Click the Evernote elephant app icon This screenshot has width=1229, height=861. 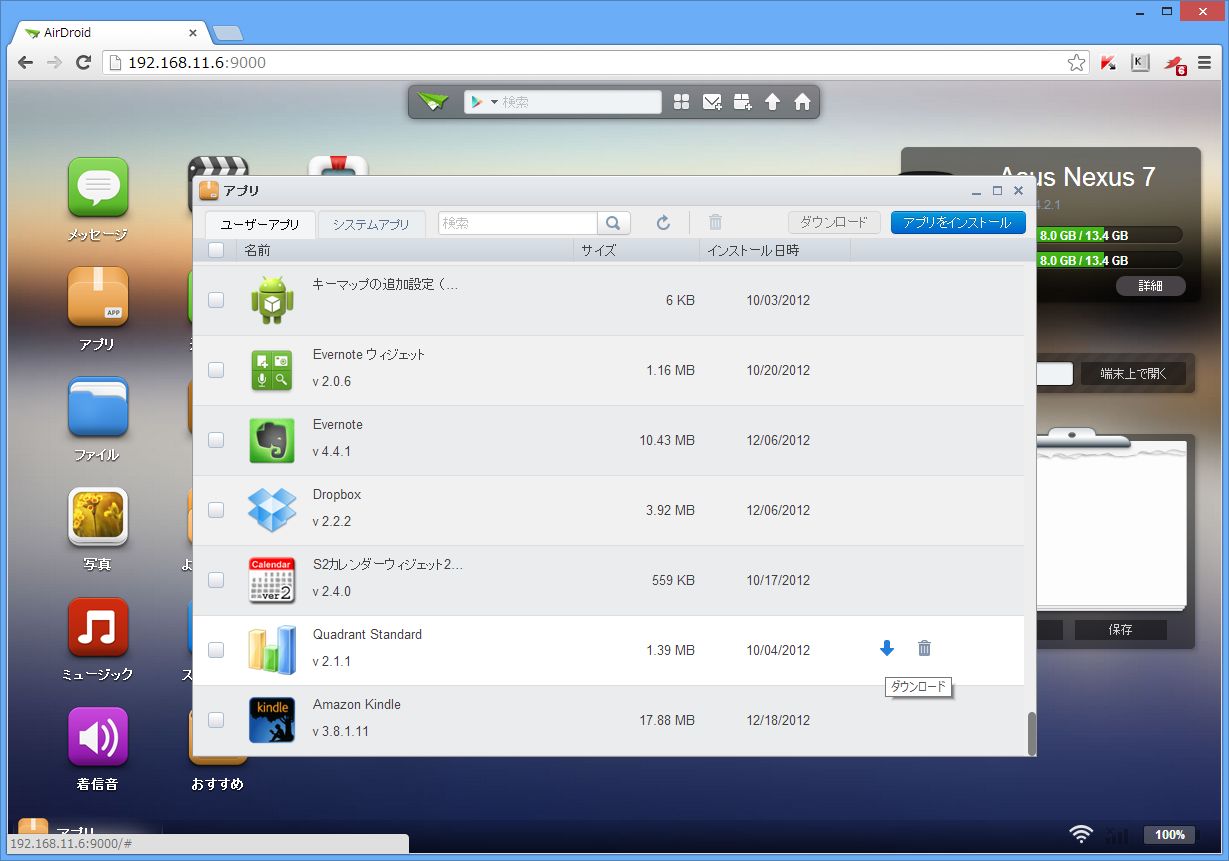272,440
